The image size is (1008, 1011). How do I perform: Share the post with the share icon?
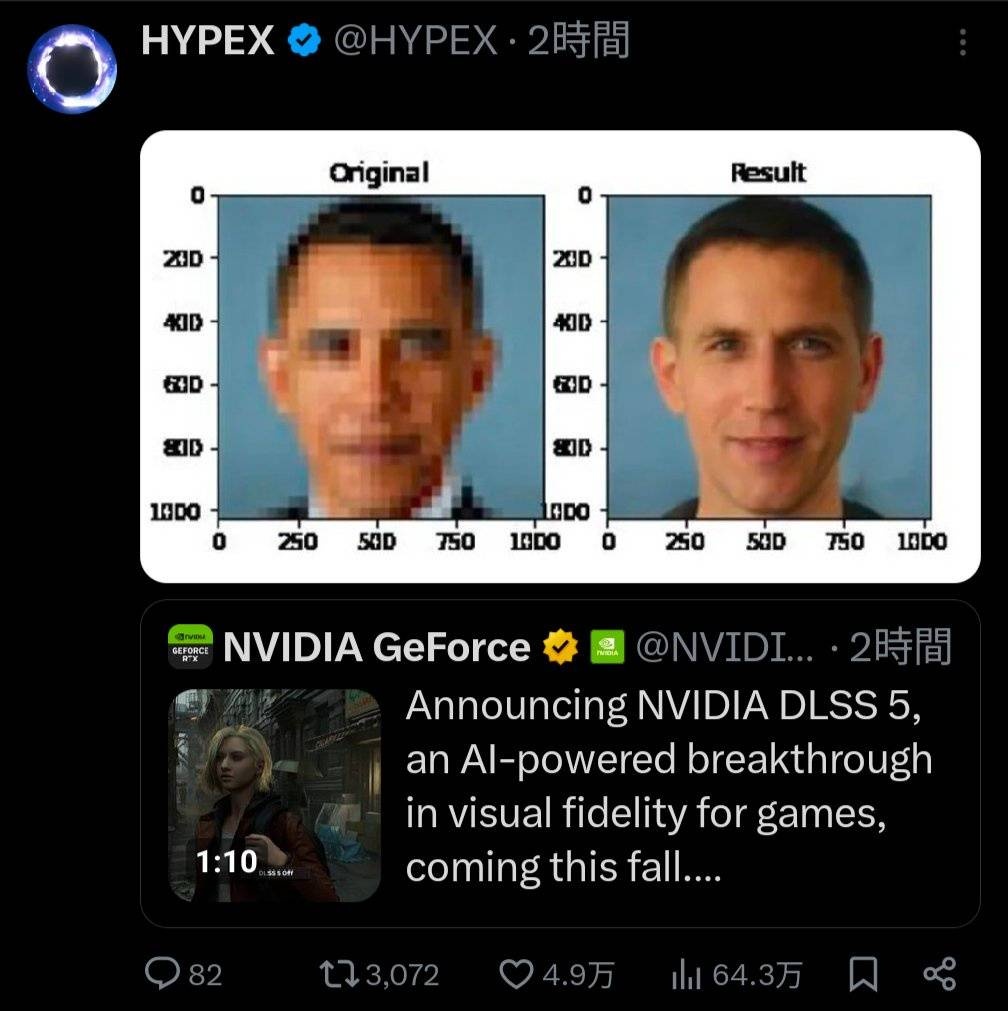(x=940, y=974)
